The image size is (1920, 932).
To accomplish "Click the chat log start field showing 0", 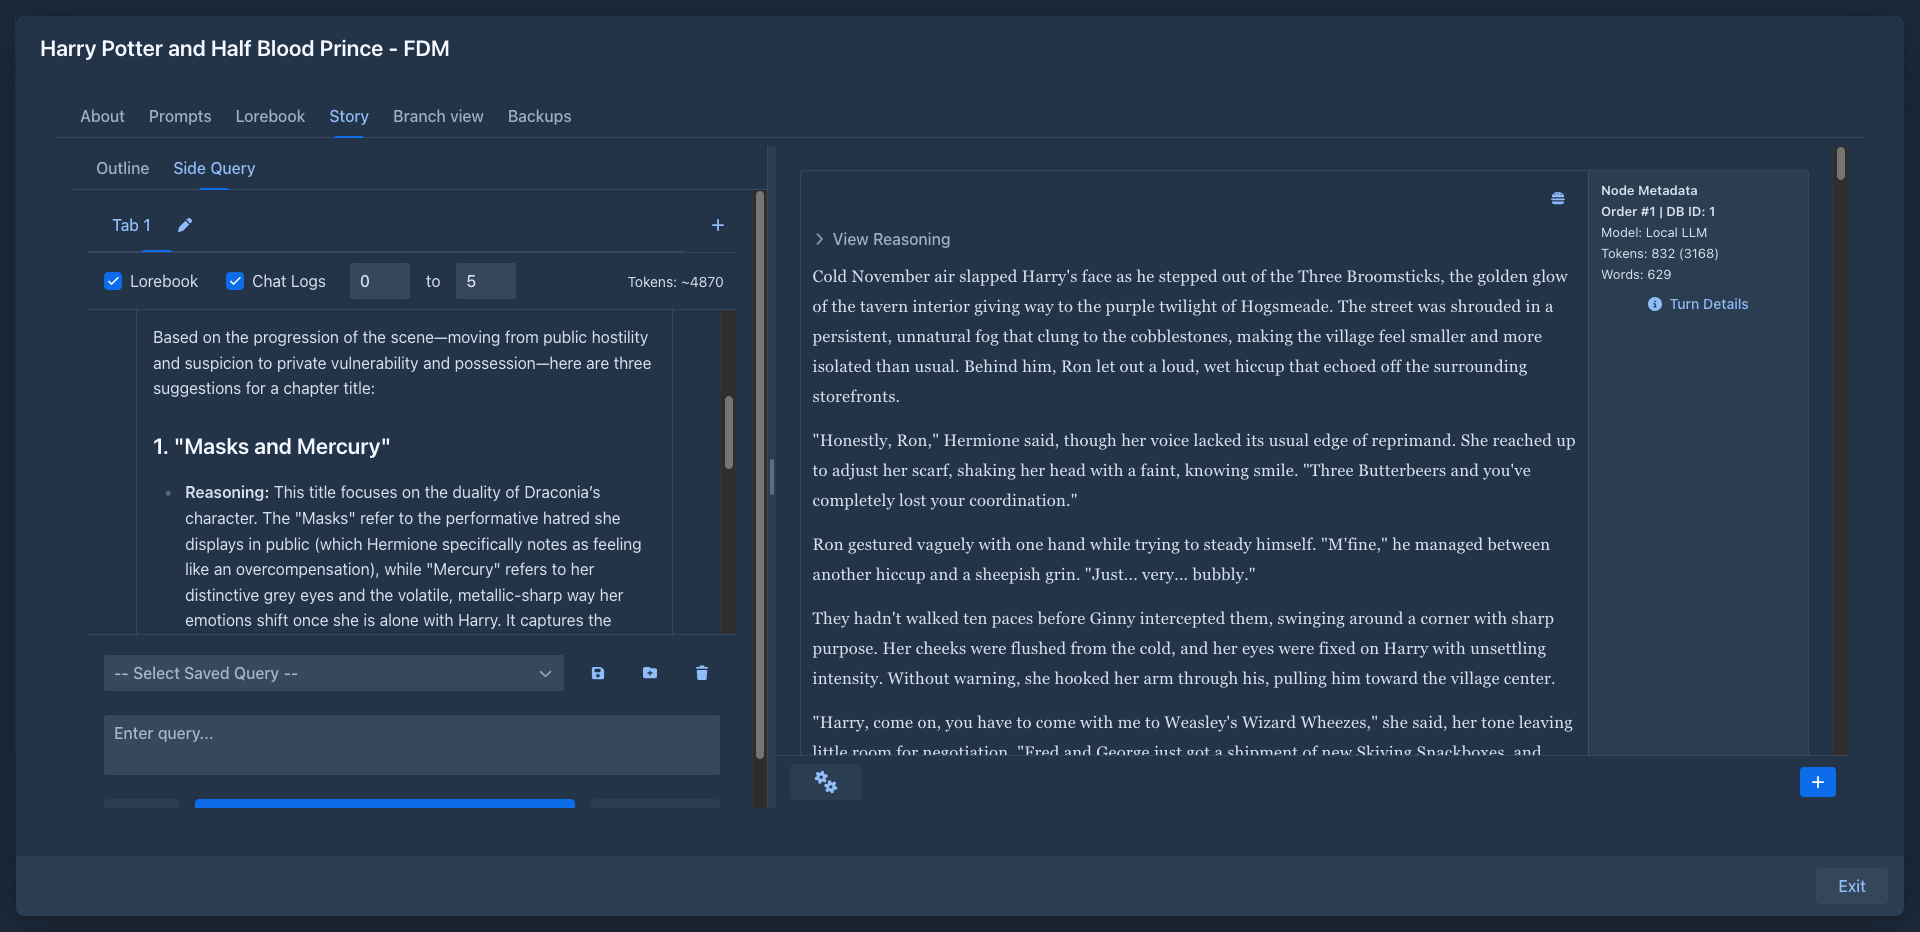I will coord(380,281).
